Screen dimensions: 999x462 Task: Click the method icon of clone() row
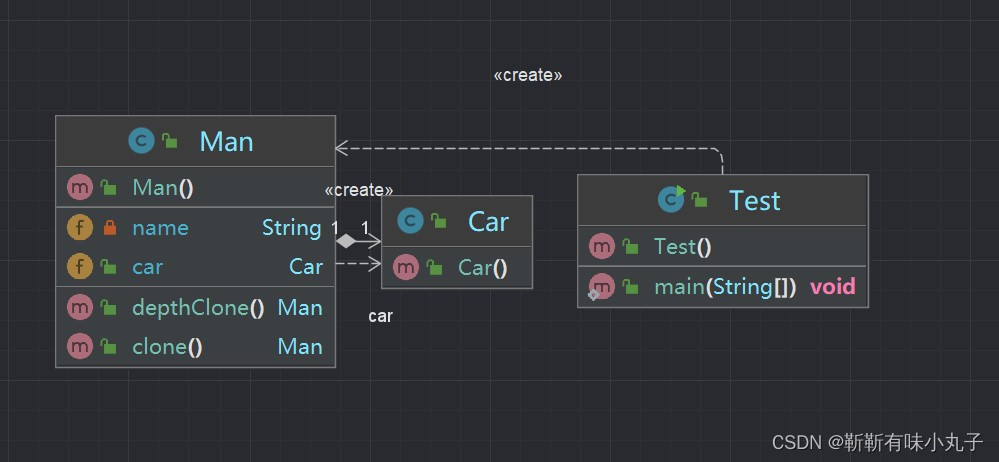click(x=80, y=347)
